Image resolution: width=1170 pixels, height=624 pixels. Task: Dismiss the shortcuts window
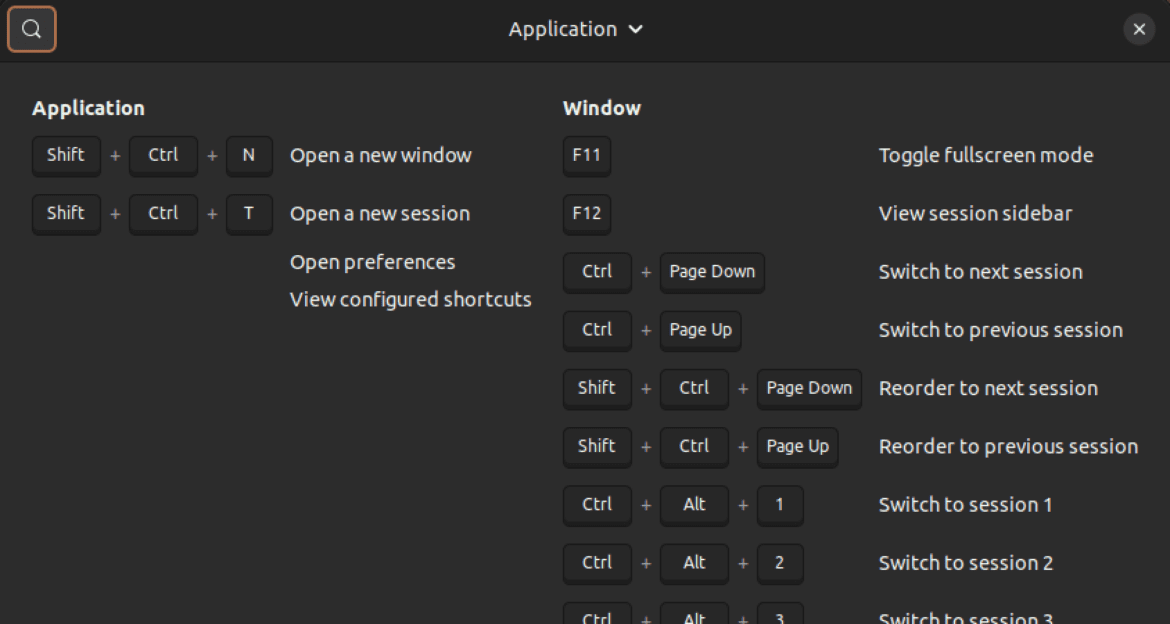coord(1139,29)
